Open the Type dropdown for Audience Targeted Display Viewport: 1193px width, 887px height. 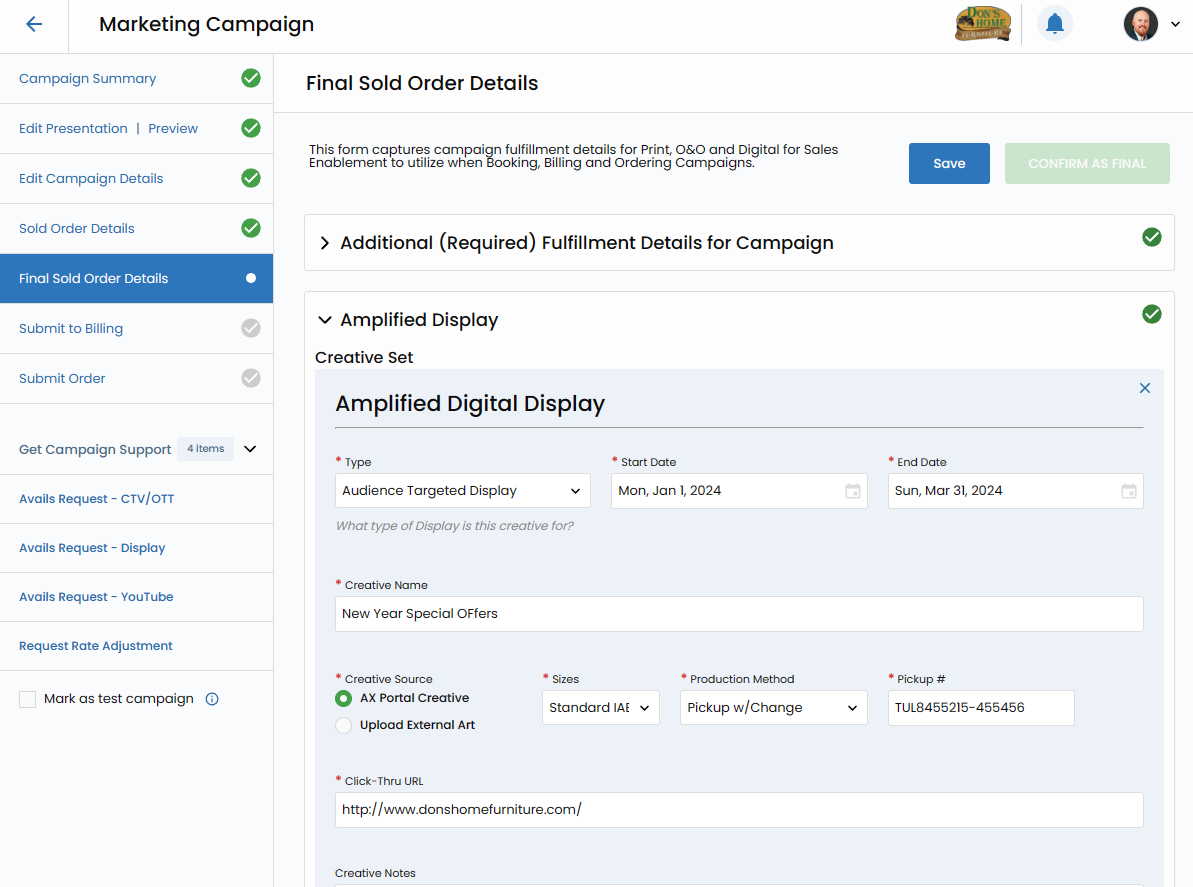tap(462, 491)
